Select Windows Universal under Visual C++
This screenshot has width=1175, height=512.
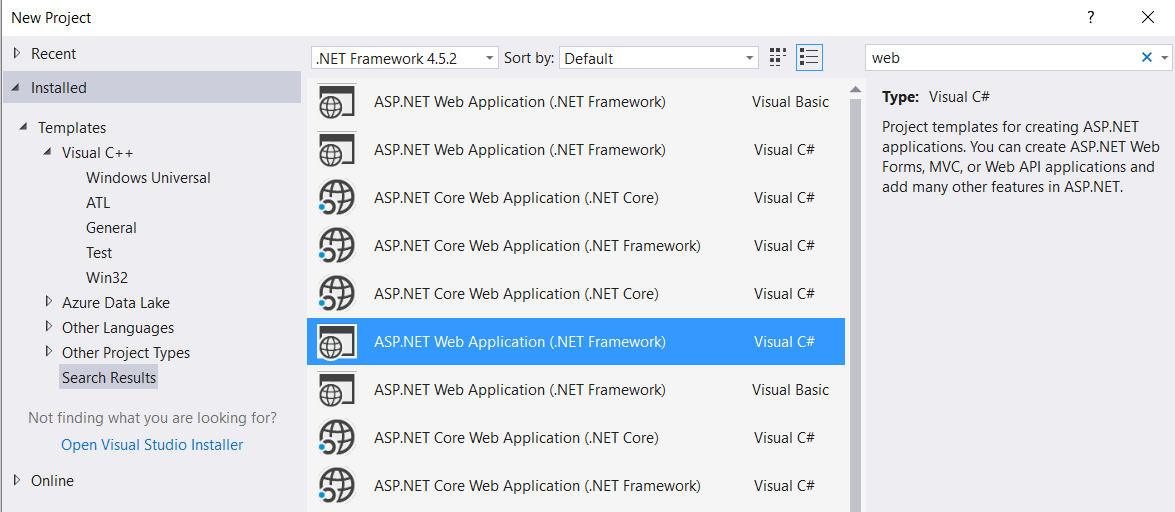click(148, 178)
